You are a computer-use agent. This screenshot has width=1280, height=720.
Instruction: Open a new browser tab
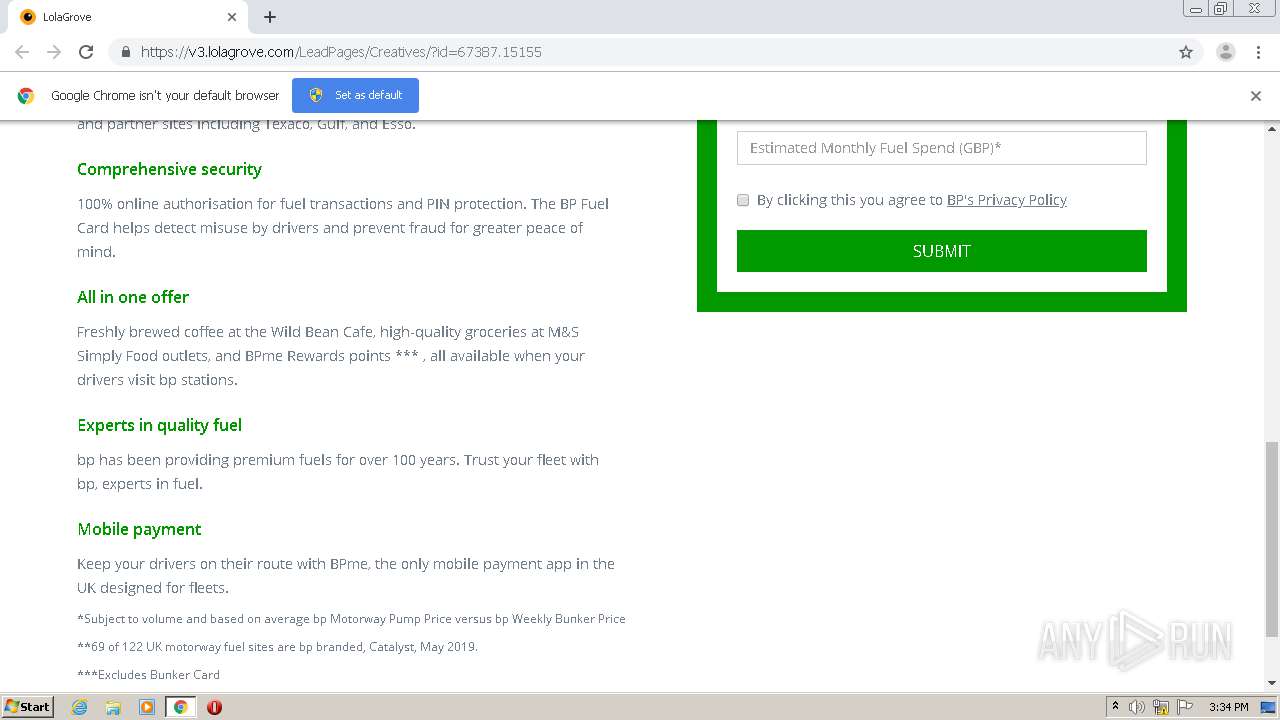tap(270, 17)
